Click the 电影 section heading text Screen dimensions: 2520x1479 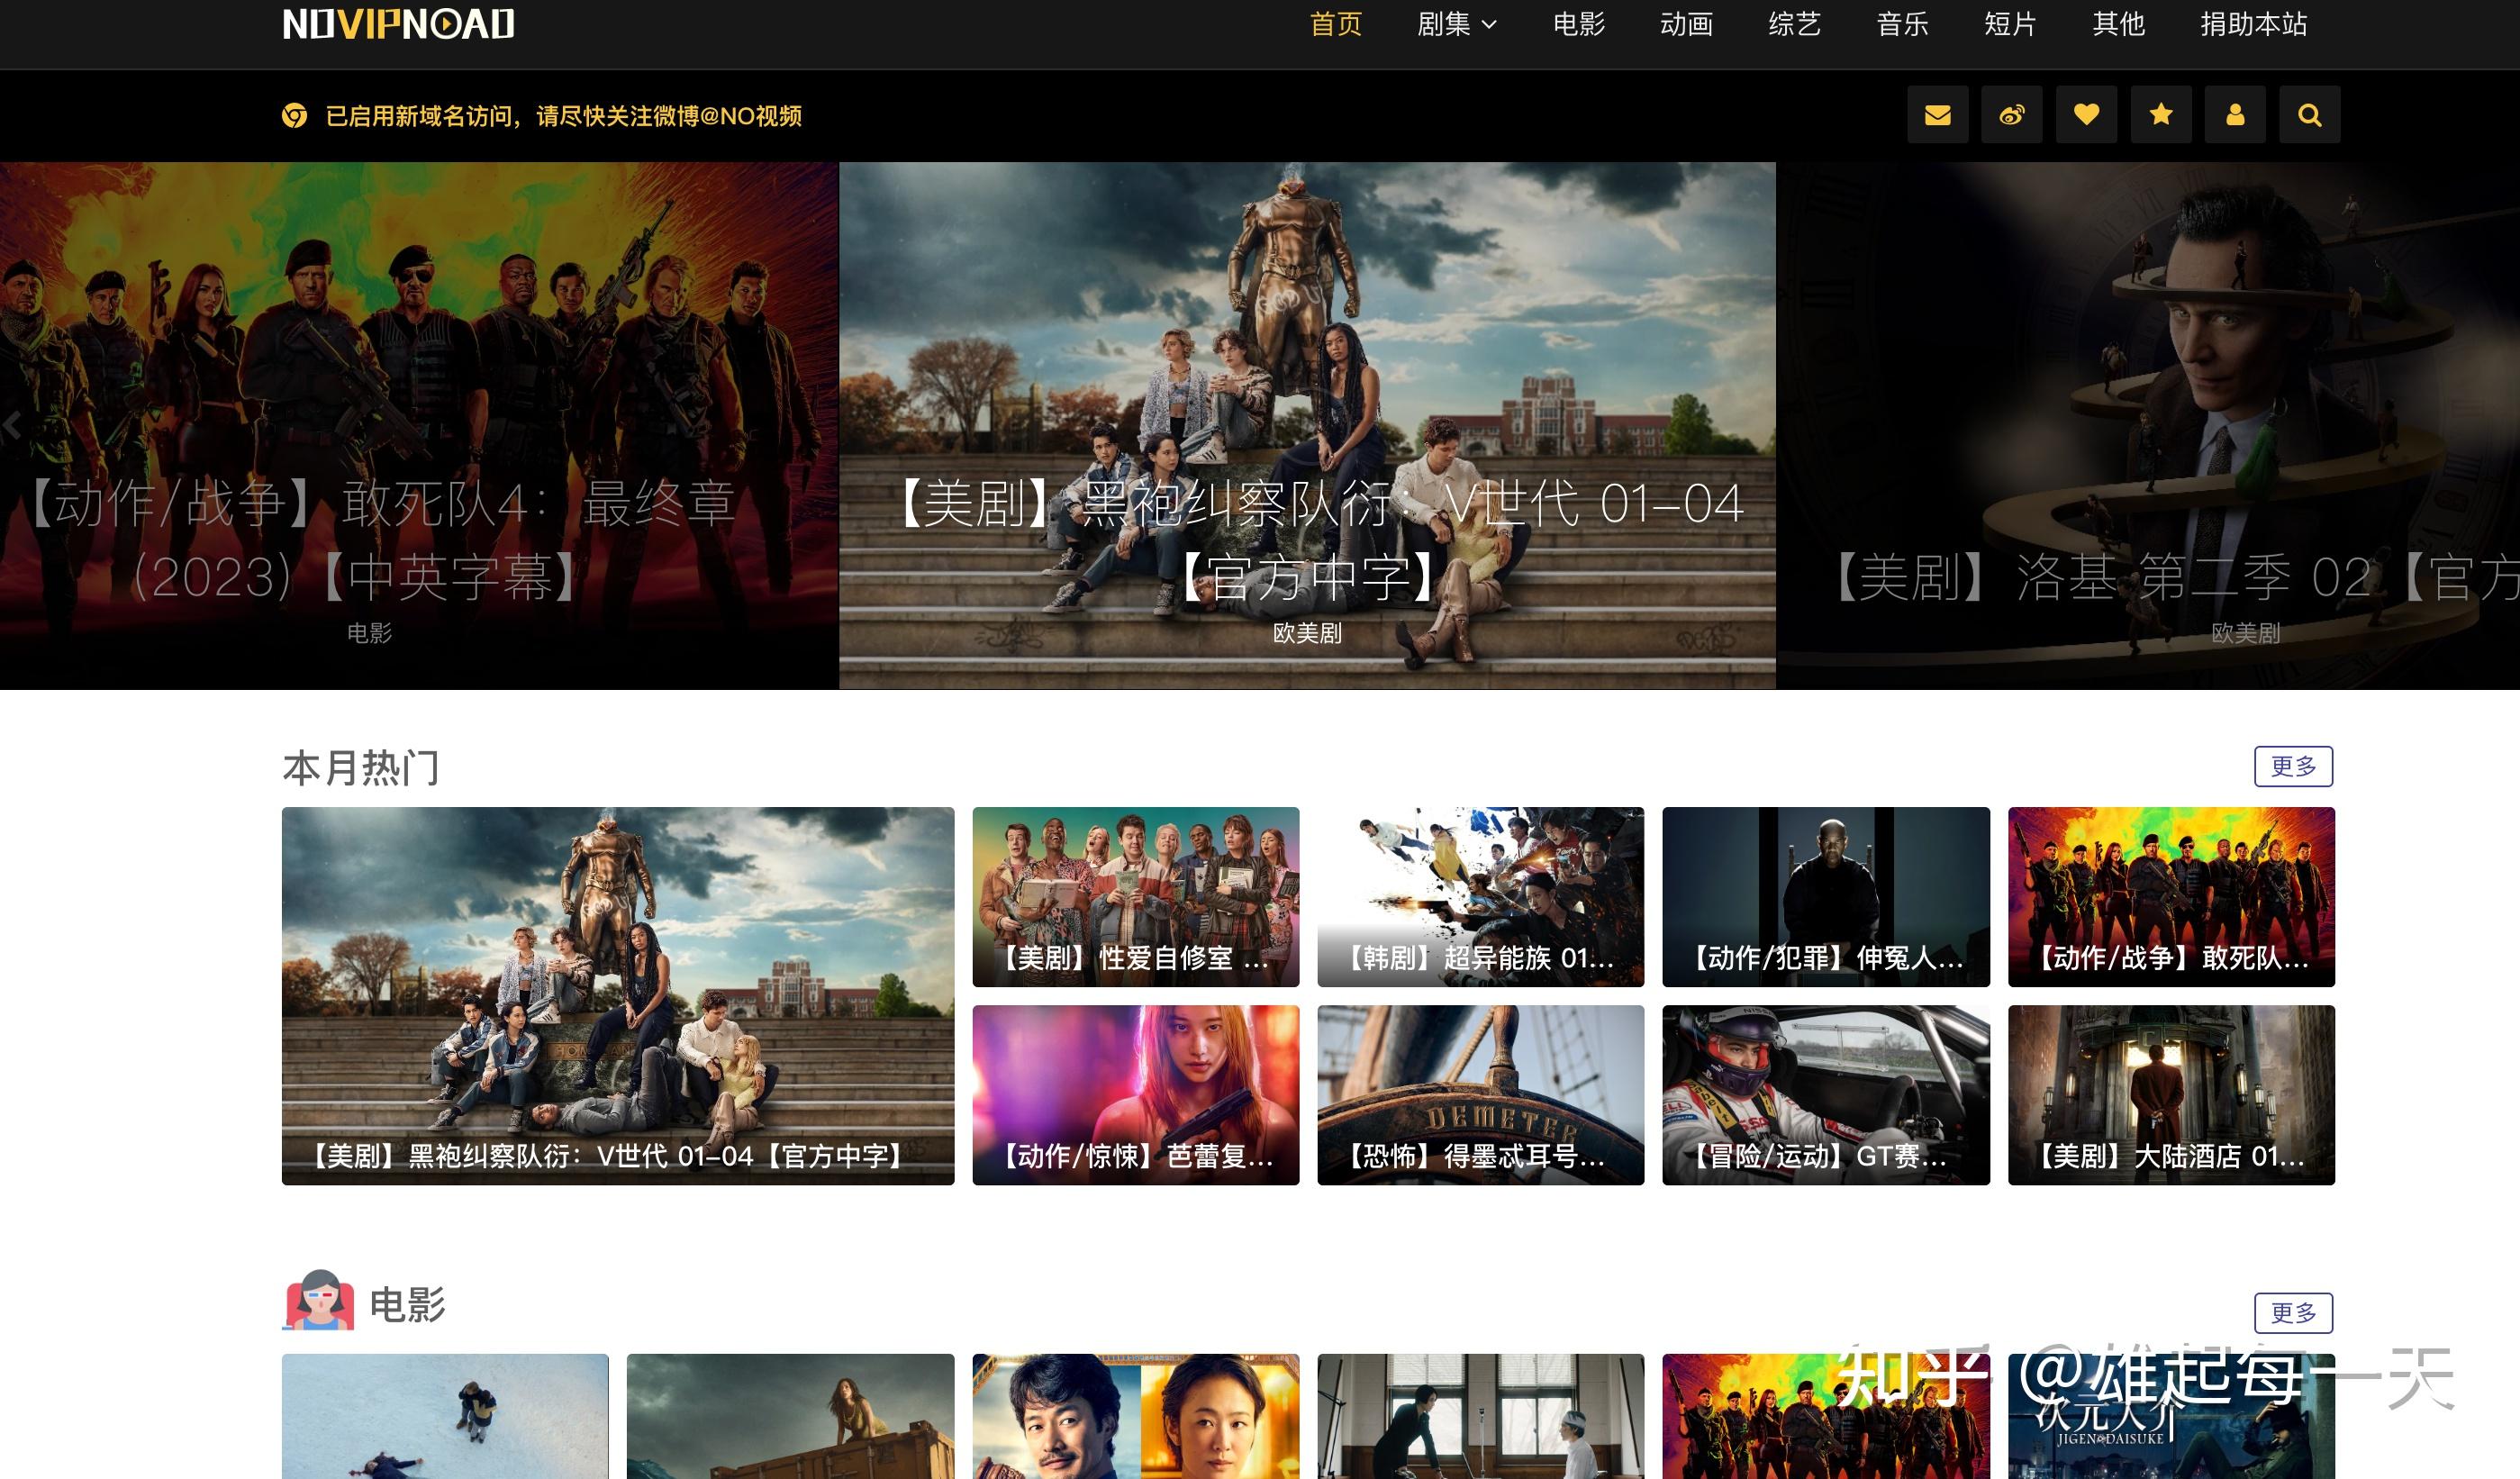(x=407, y=1304)
